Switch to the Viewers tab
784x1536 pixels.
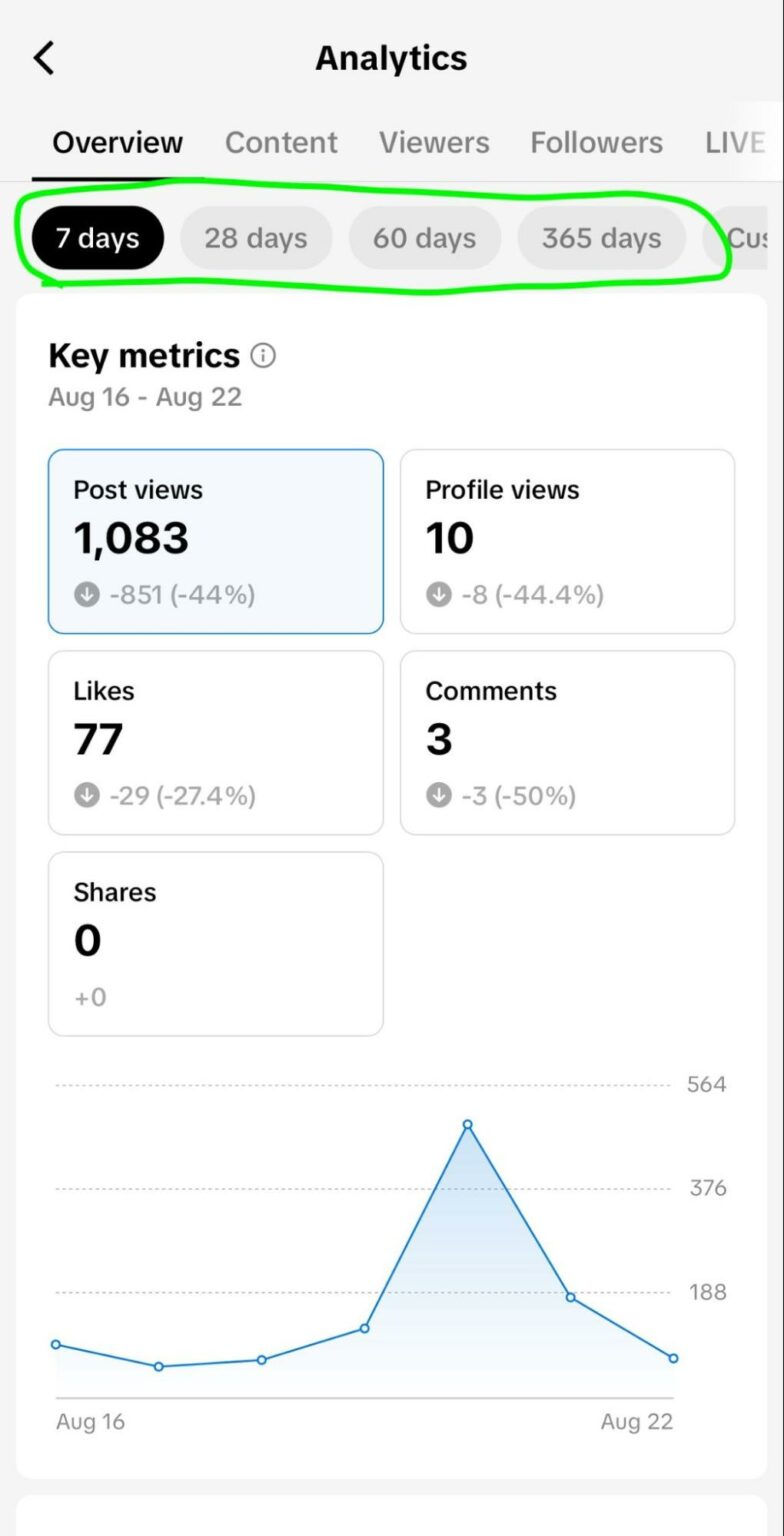434,142
